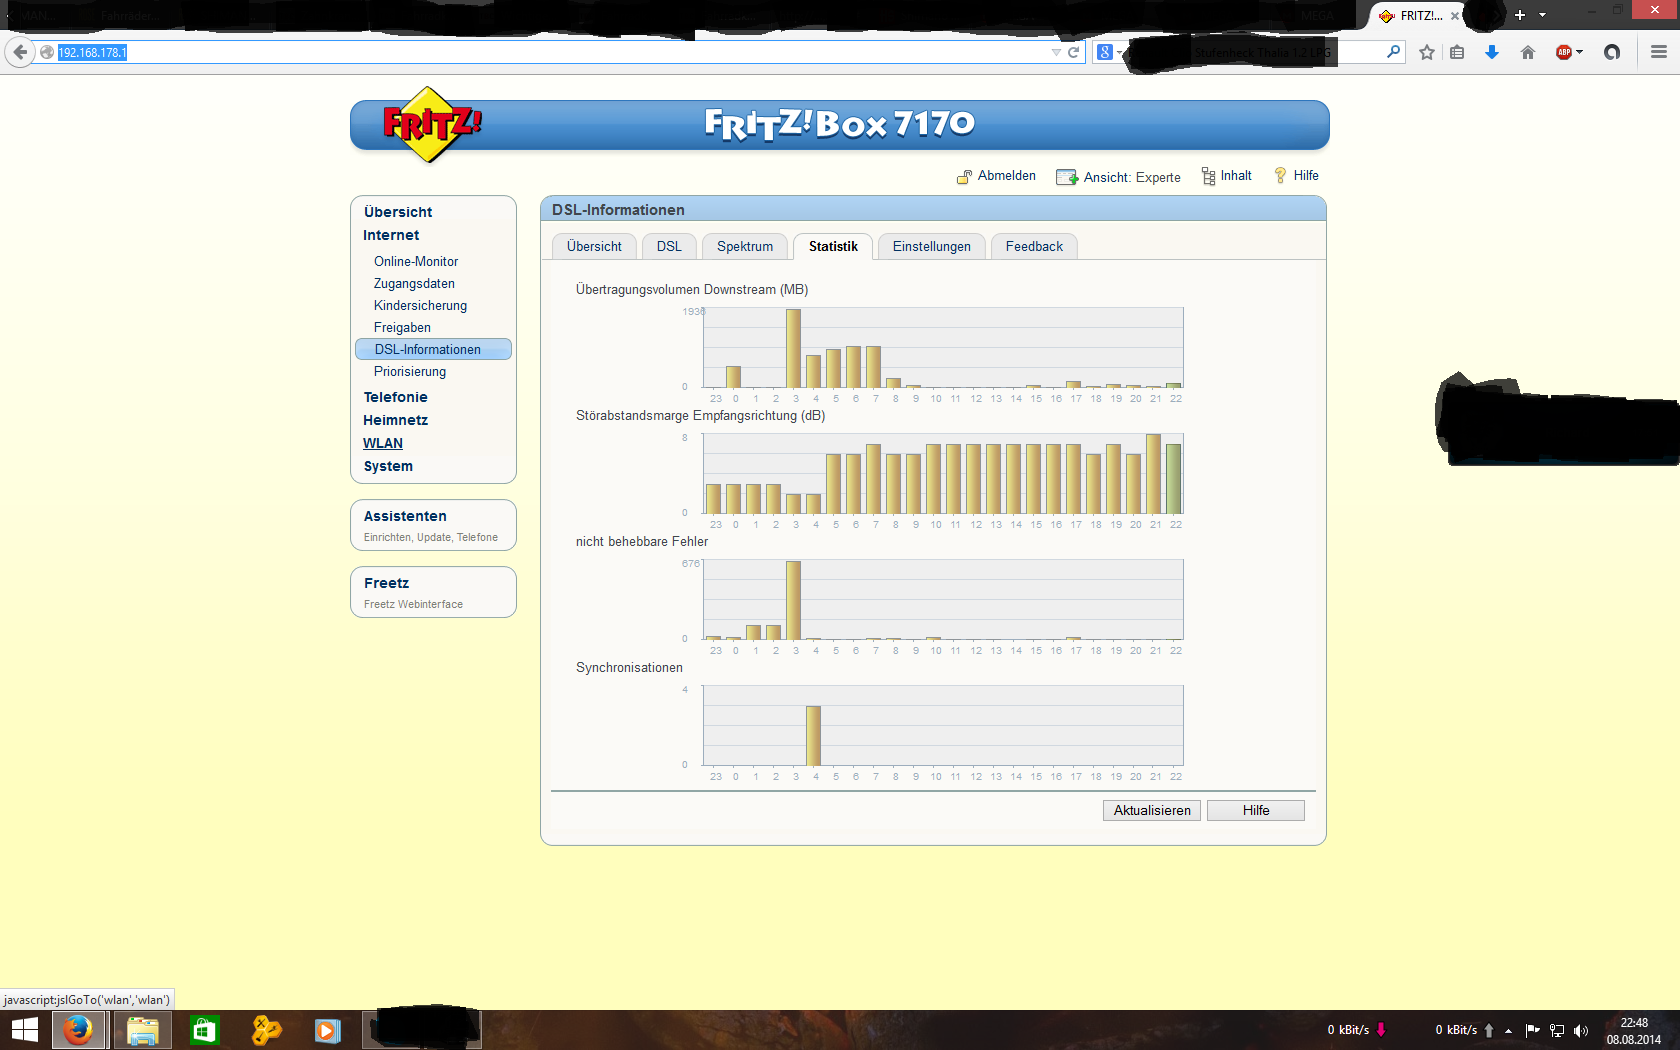This screenshot has height=1050, width=1680.
Task: Click the Abmelden lock icon
Action: pyautogui.click(x=964, y=177)
